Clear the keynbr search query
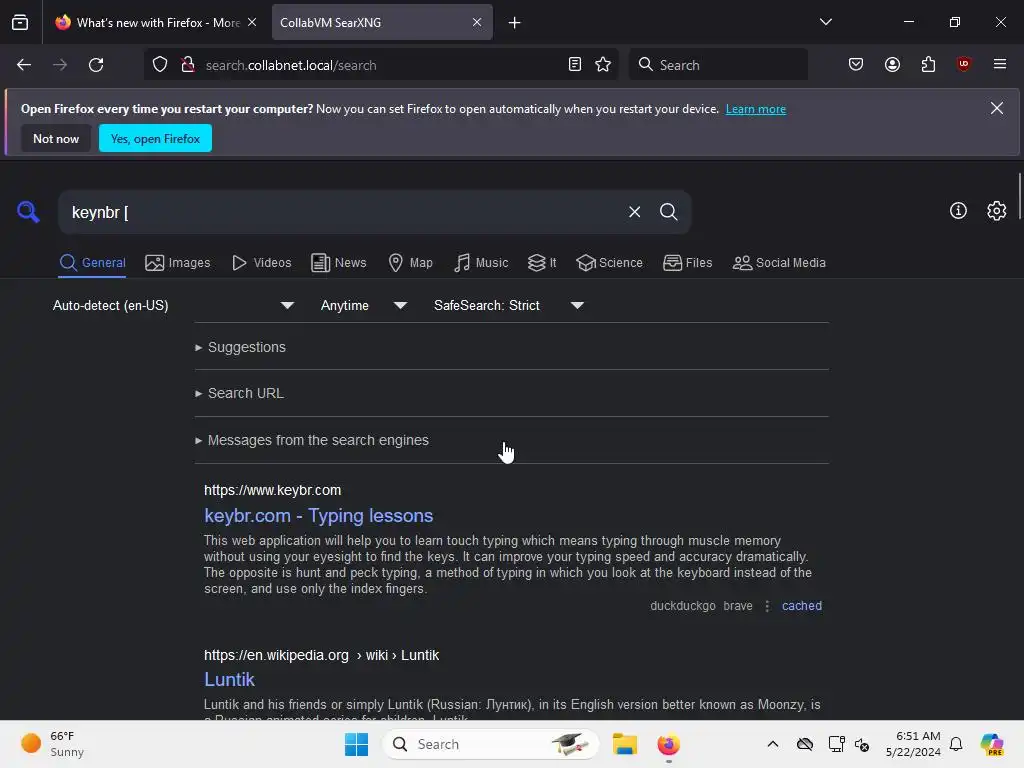This screenshot has height=768, width=1024. pyautogui.click(x=634, y=212)
